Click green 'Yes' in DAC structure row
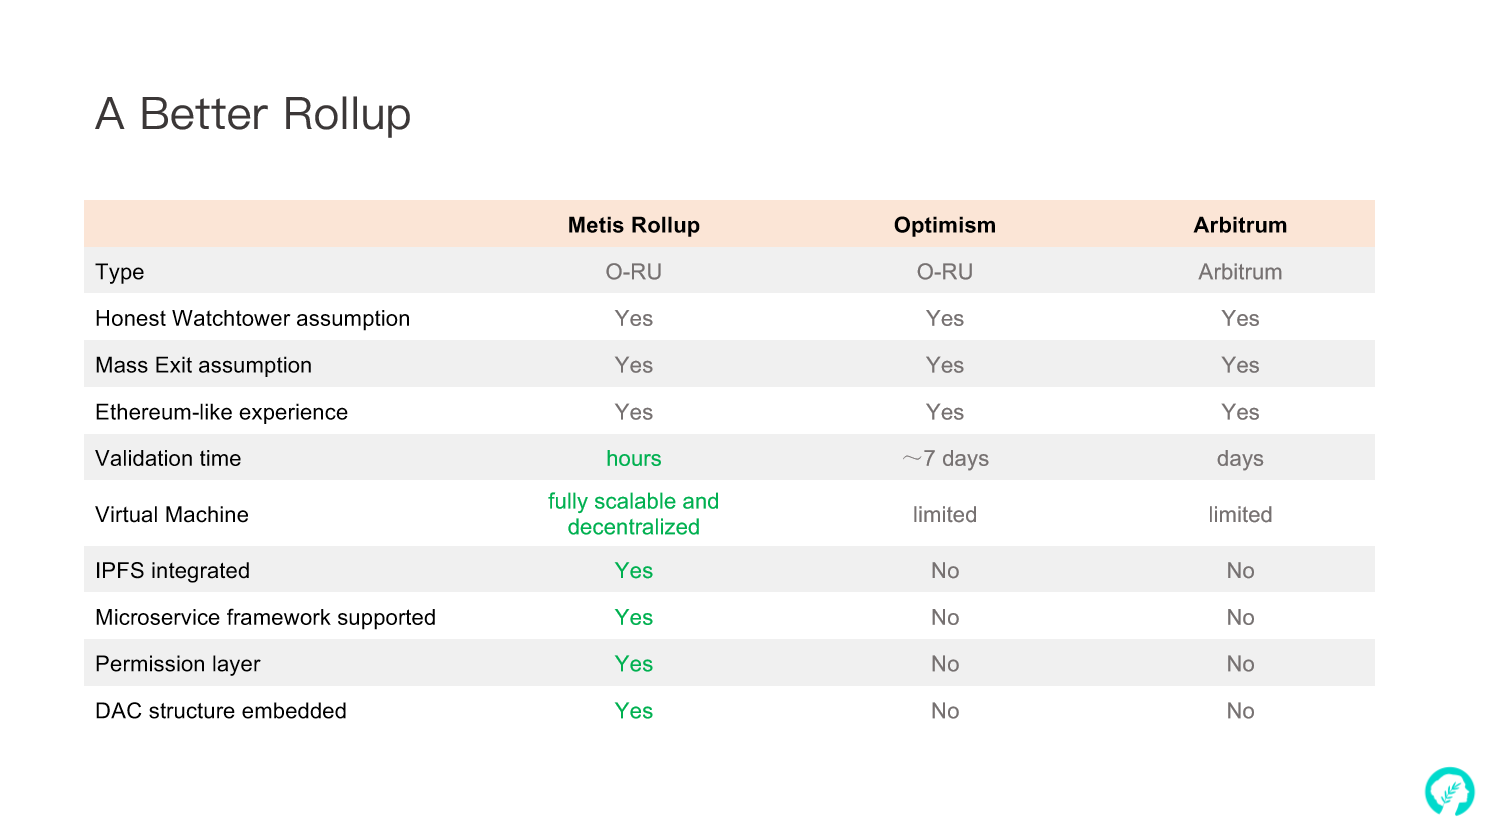The image size is (1499, 835). pos(634,711)
